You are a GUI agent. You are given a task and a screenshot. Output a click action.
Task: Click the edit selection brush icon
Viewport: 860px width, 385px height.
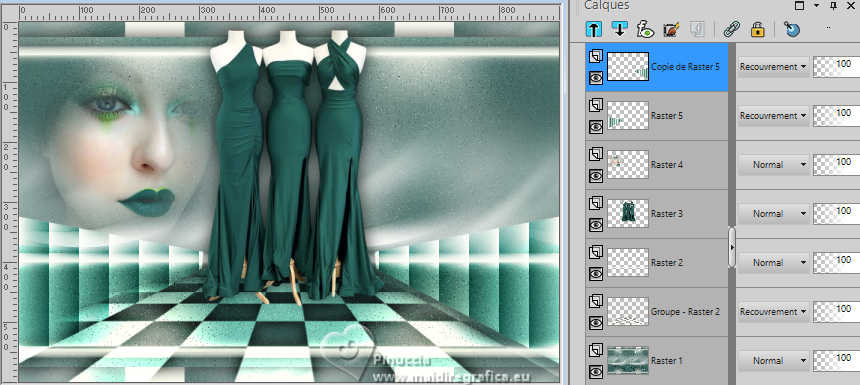[671, 29]
